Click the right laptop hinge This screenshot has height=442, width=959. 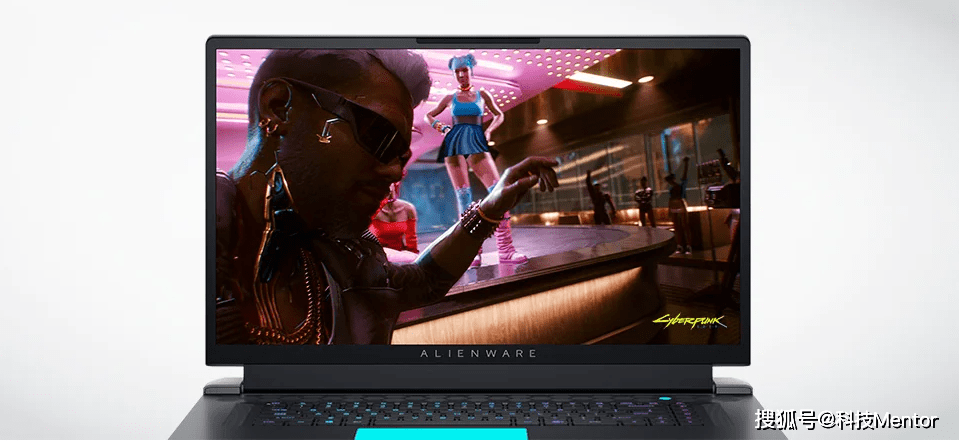click(732, 385)
